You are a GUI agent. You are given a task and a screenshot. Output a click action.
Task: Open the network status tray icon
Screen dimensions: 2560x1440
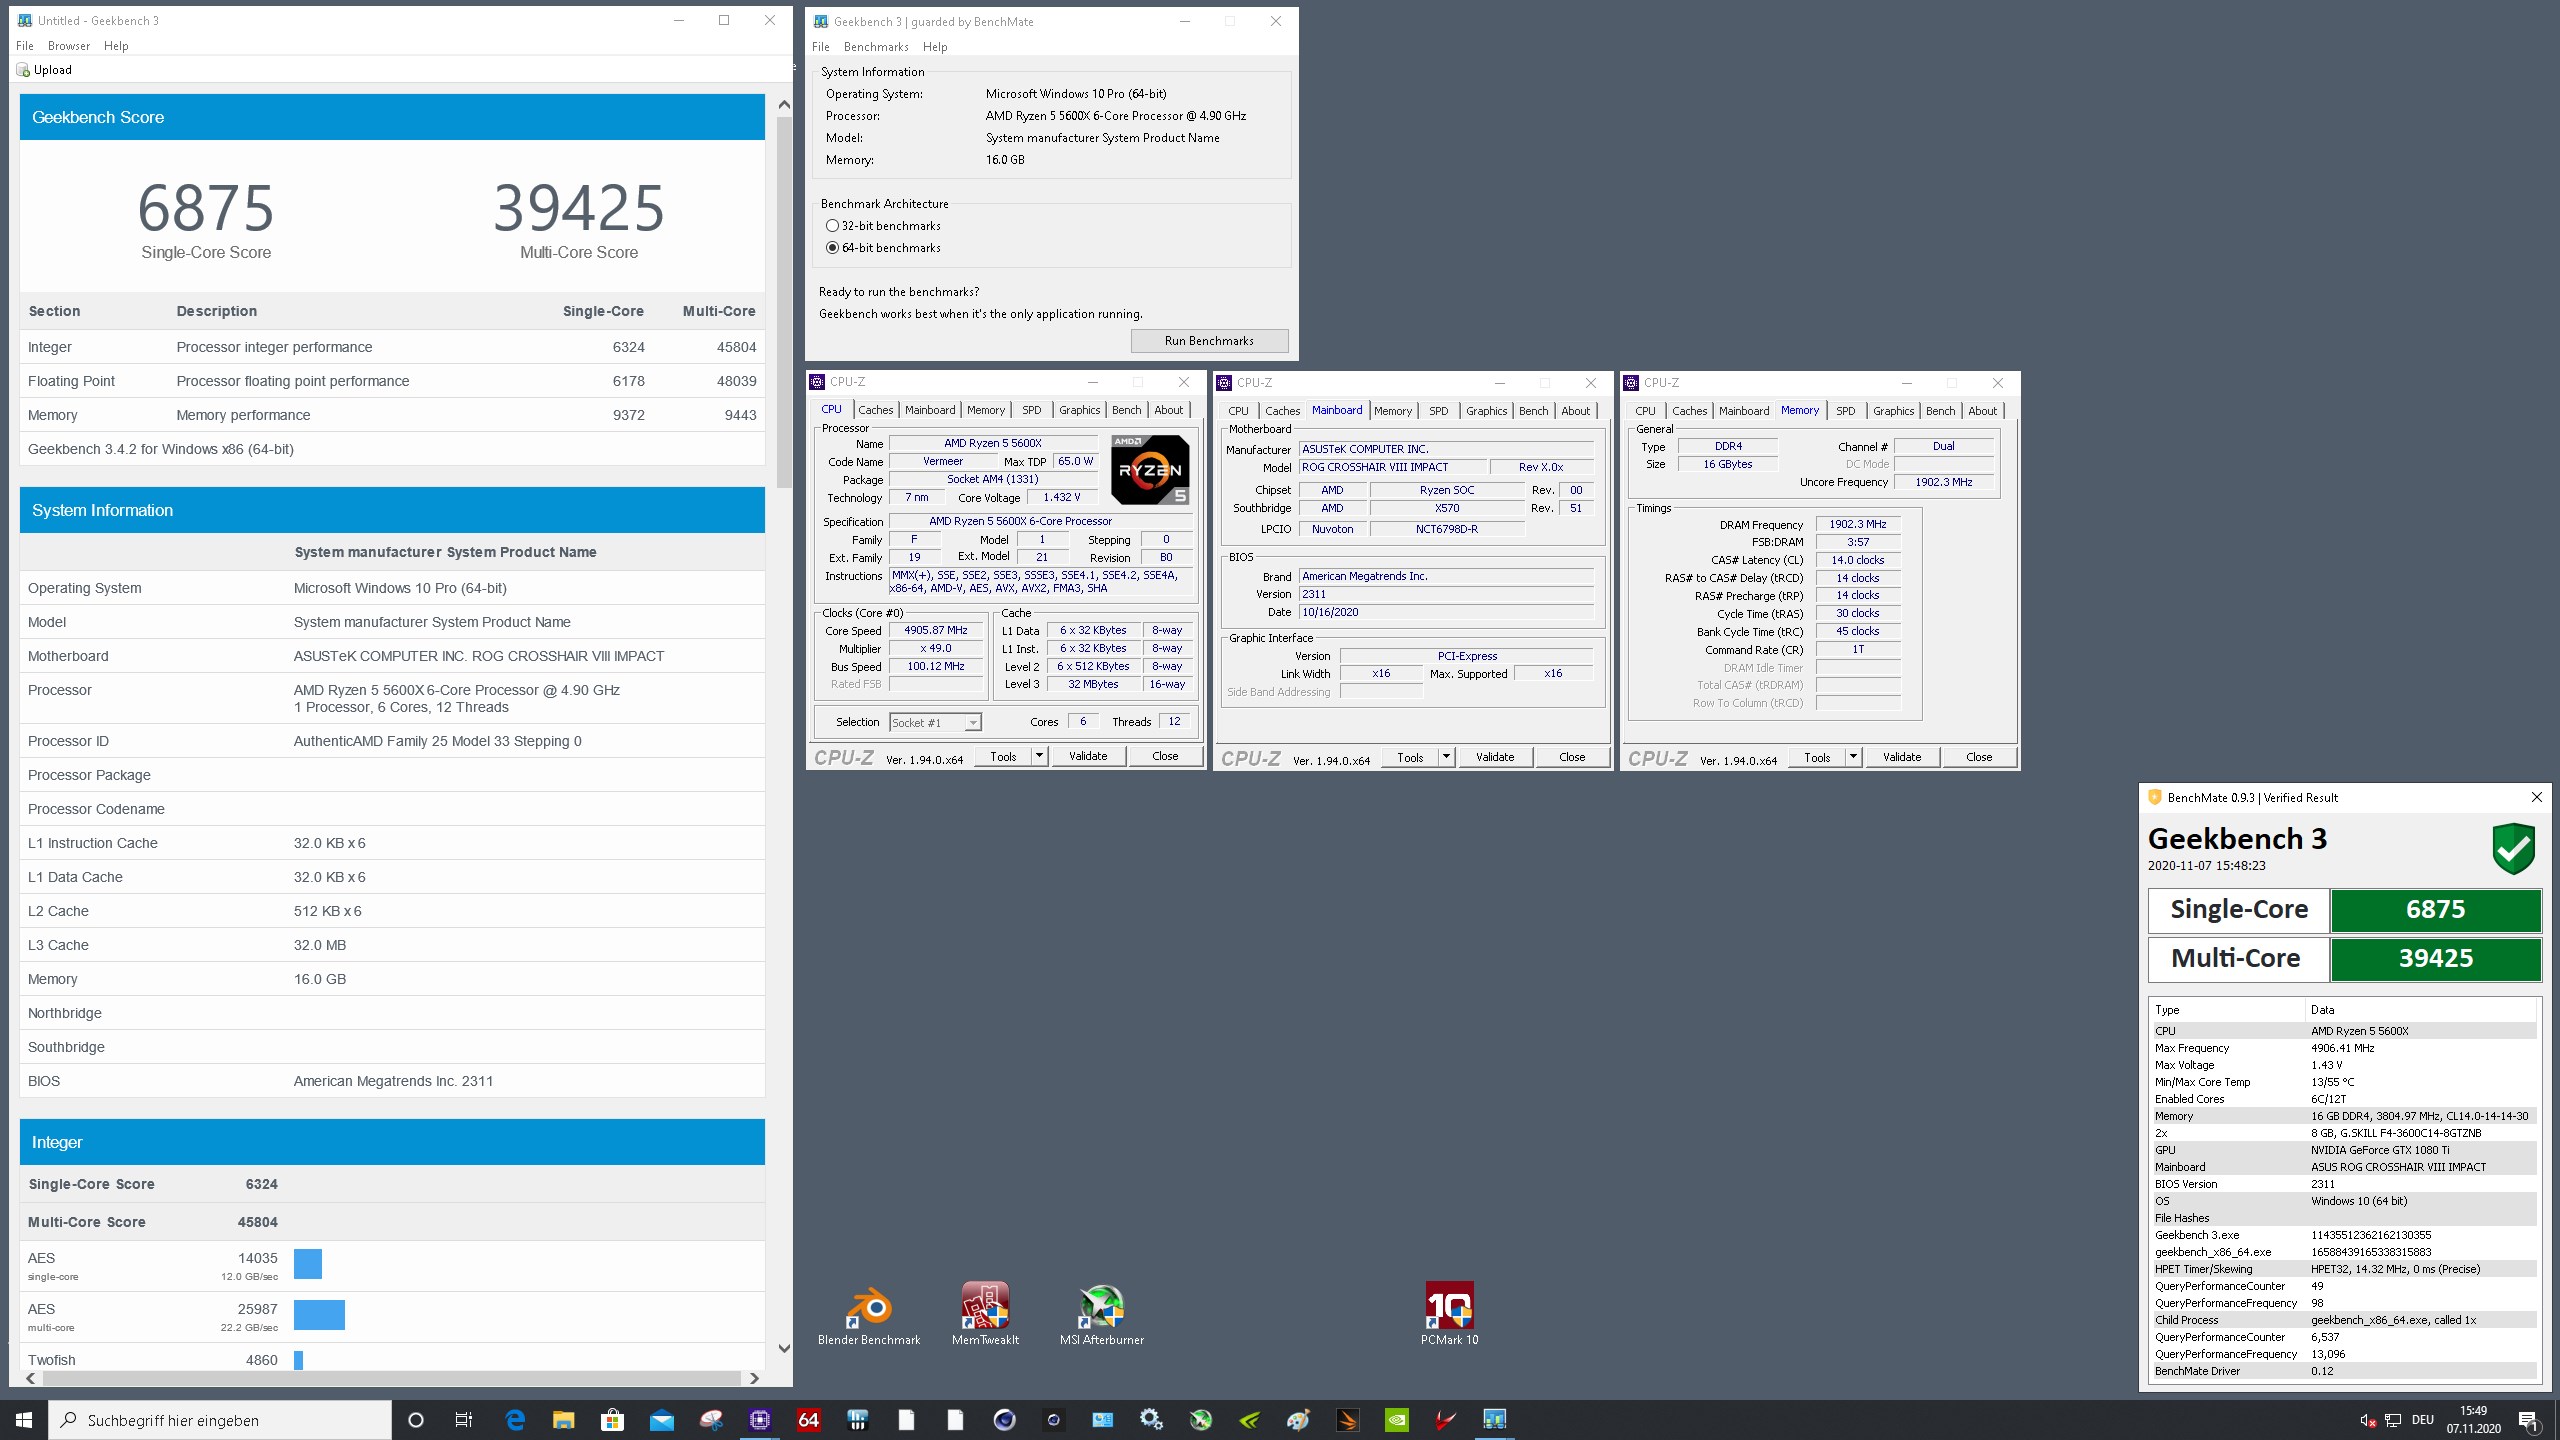2393,1420
